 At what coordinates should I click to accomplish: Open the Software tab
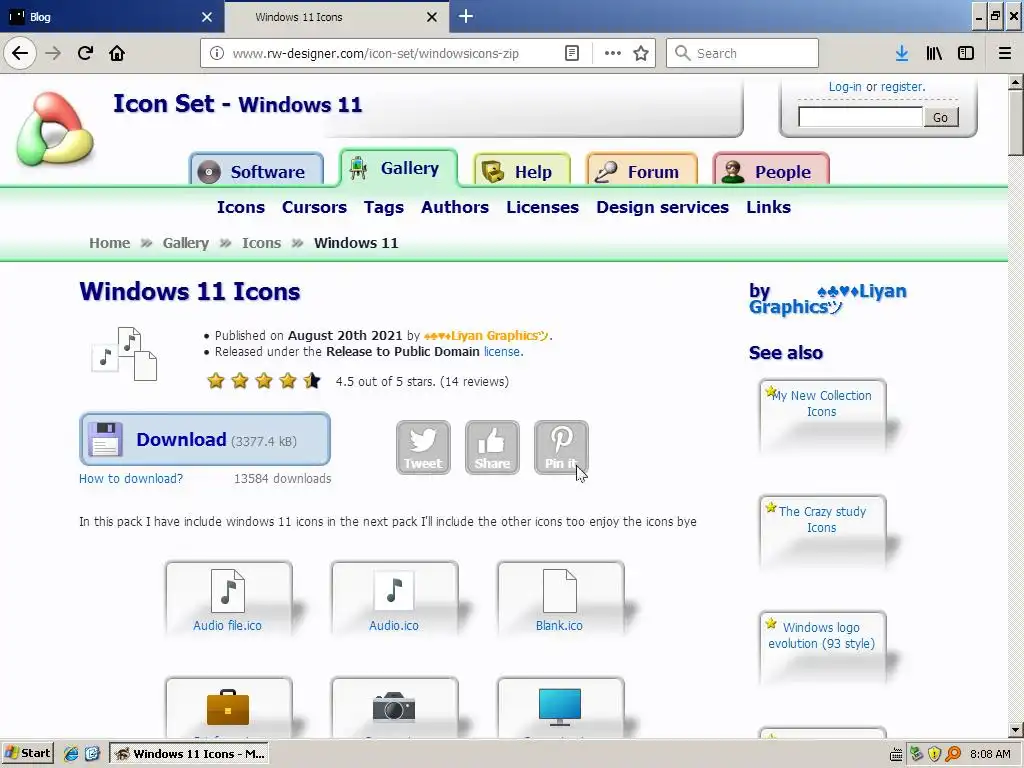click(x=256, y=170)
